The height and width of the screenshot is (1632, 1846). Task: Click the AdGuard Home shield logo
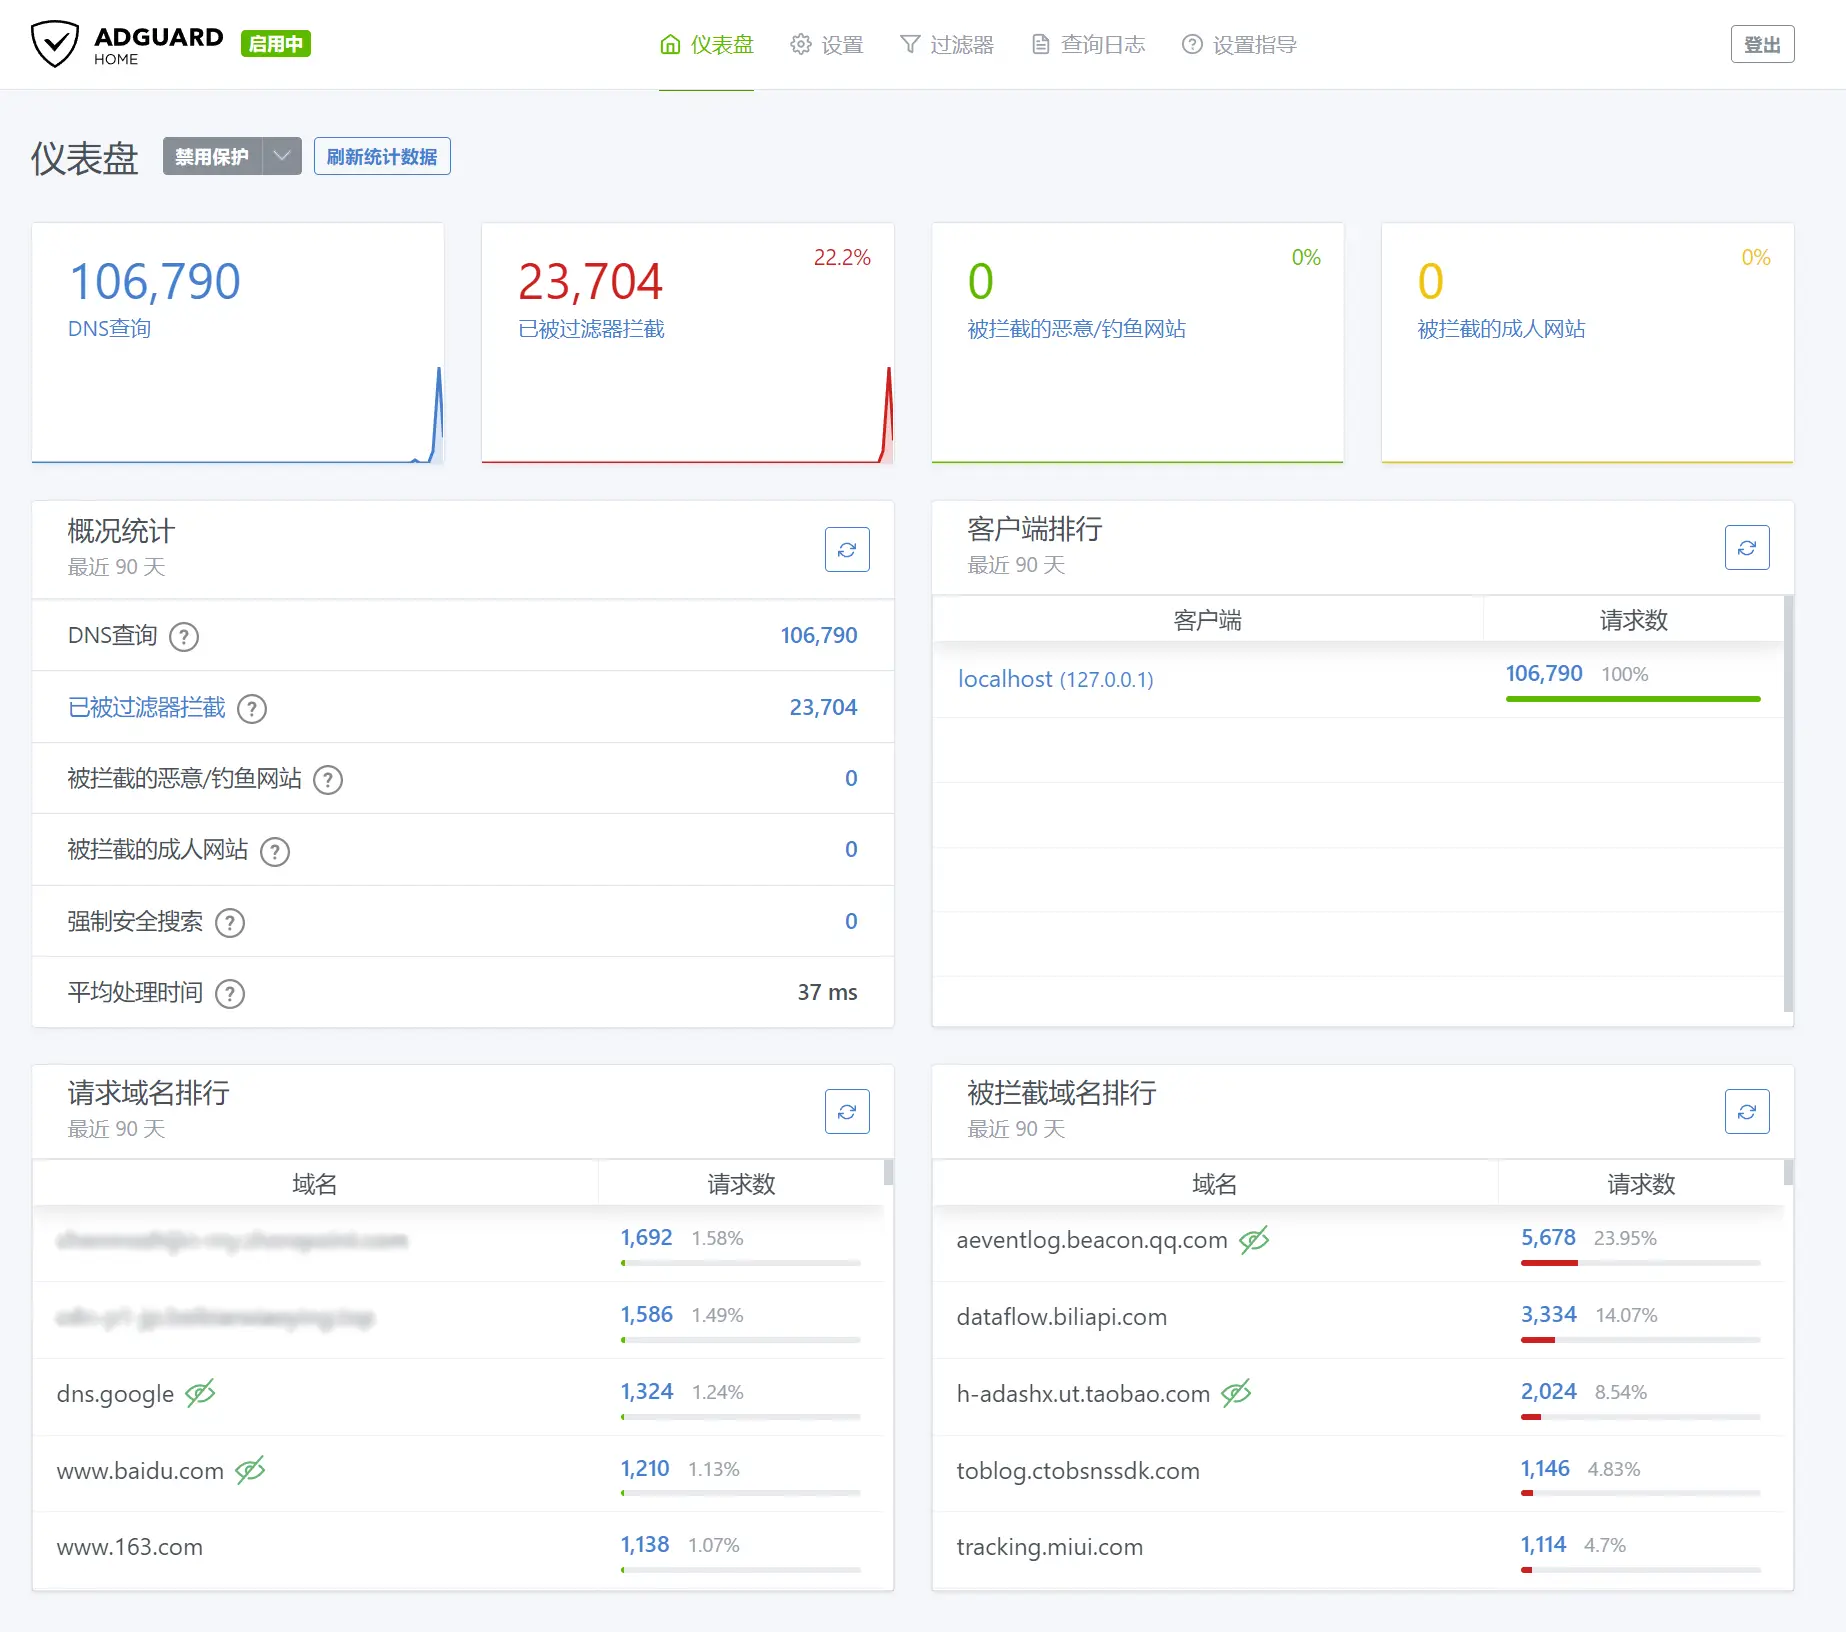point(54,44)
